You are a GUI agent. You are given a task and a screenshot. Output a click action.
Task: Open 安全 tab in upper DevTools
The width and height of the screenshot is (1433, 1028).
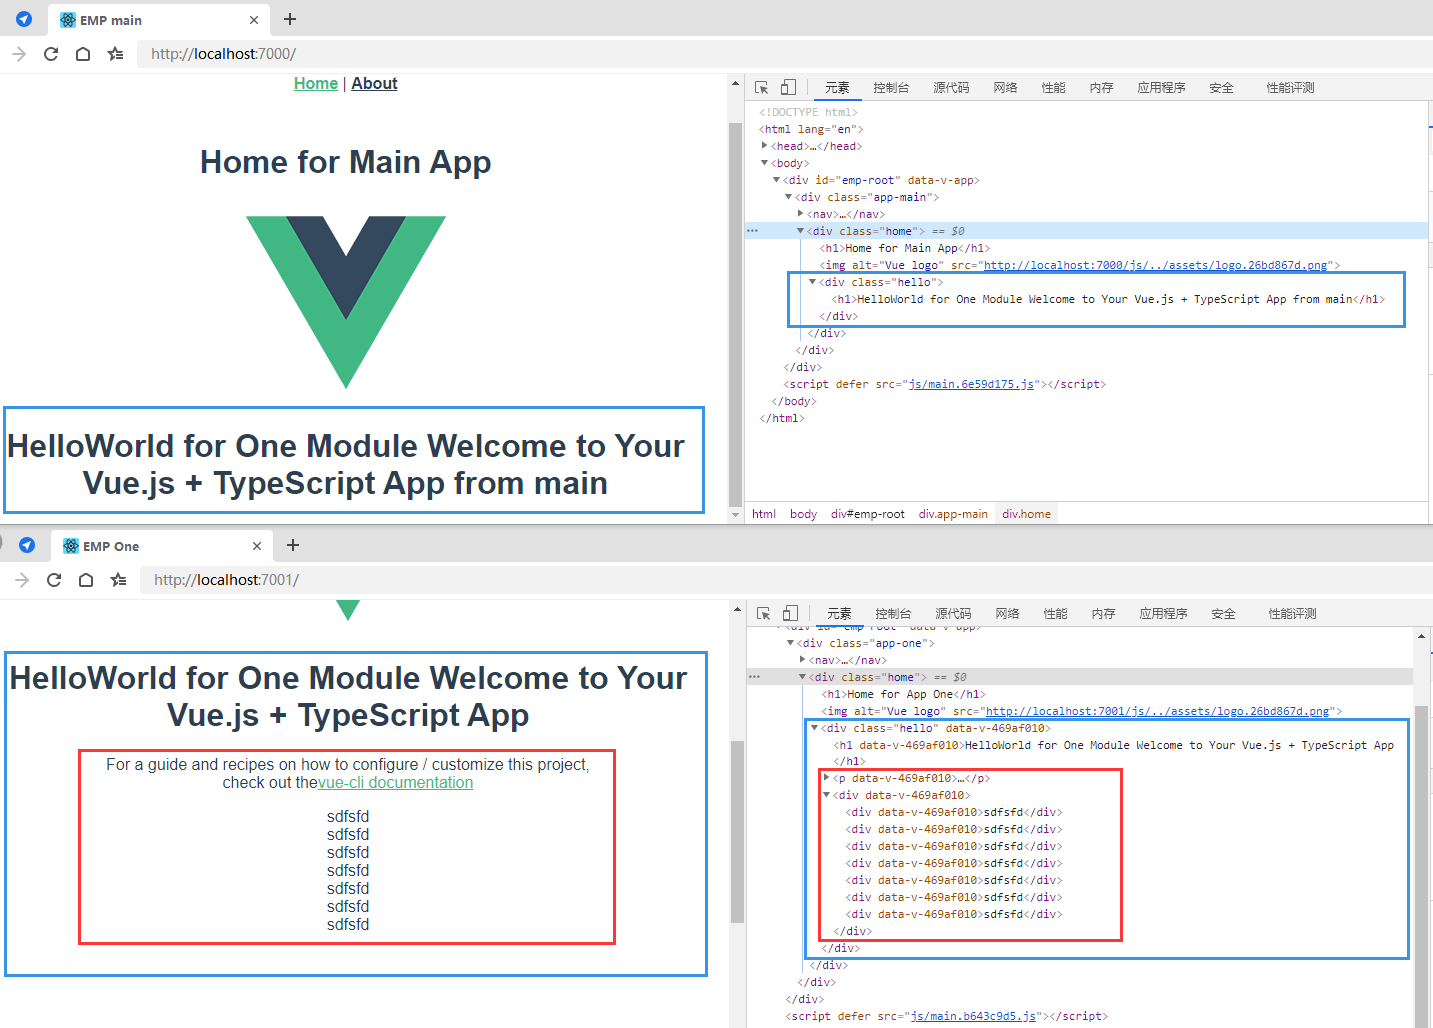click(x=1221, y=88)
